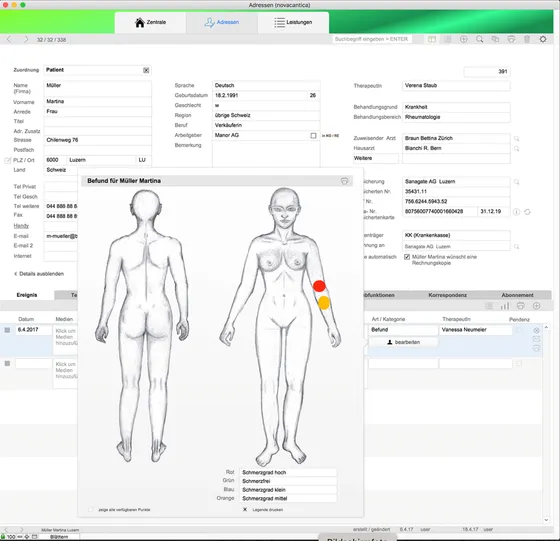This screenshot has width=560, height=541.
Task: Enable 'zeige alle verfügbaren Punkte' checkbox
Action: [91, 510]
